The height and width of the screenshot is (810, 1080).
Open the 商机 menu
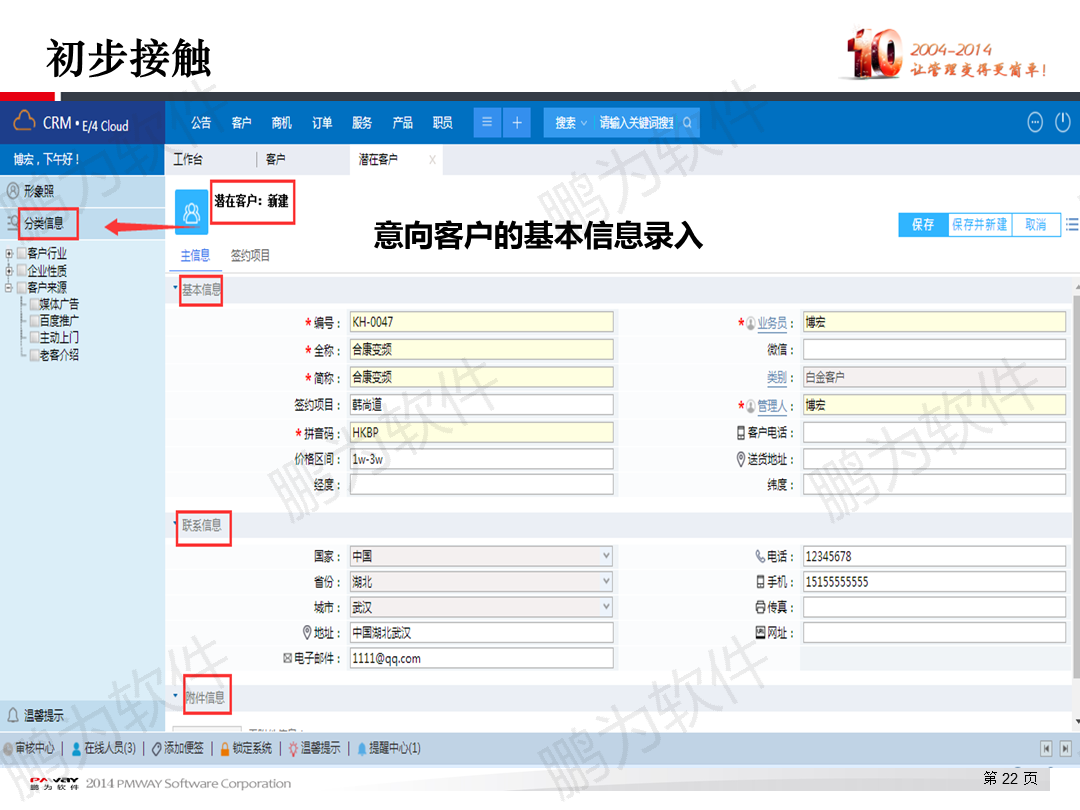282,123
